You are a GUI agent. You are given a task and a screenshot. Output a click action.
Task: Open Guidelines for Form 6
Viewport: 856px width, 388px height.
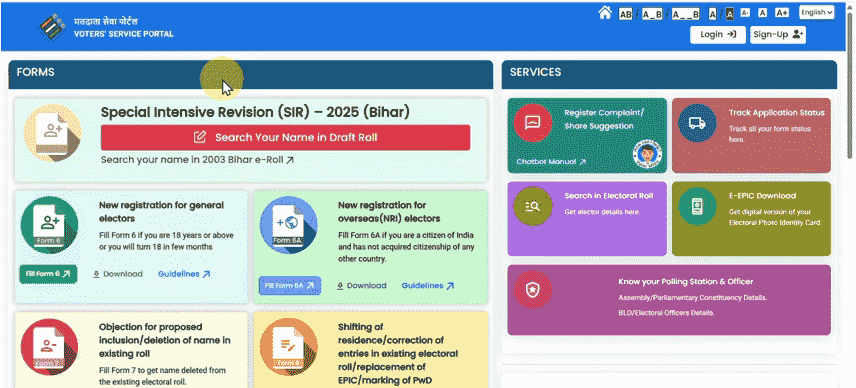point(184,274)
